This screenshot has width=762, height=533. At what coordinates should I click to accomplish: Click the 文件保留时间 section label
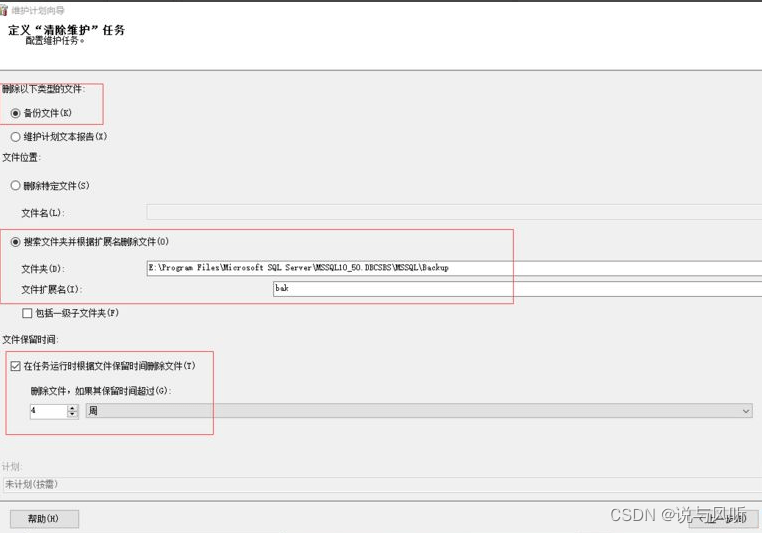[x=30, y=340]
